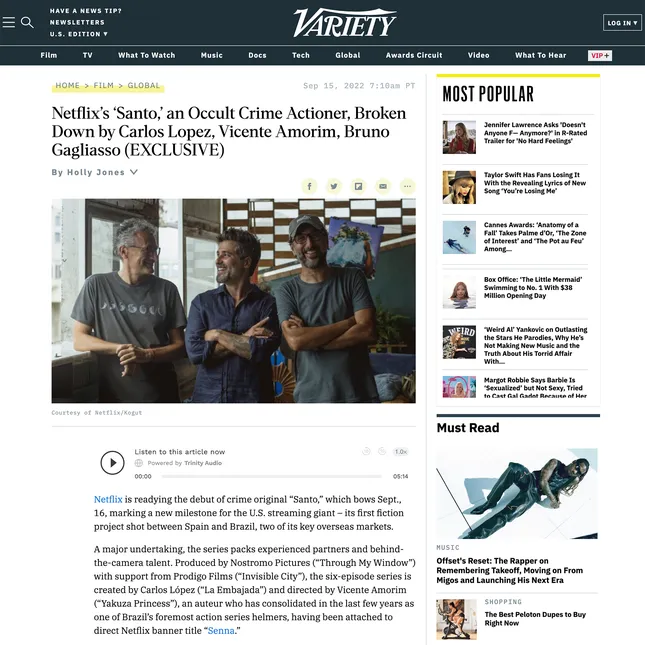Go to GLOBAL breadcrumb
This screenshot has width=645, height=645.
point(144,86)
